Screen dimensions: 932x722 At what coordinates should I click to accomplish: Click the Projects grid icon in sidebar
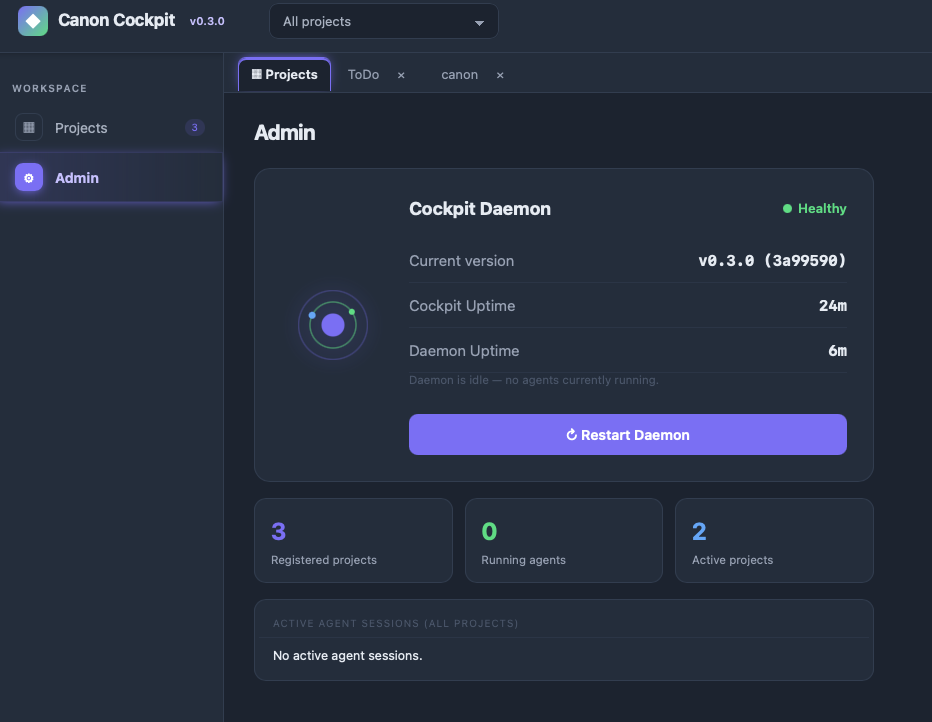tap(29, 127)
